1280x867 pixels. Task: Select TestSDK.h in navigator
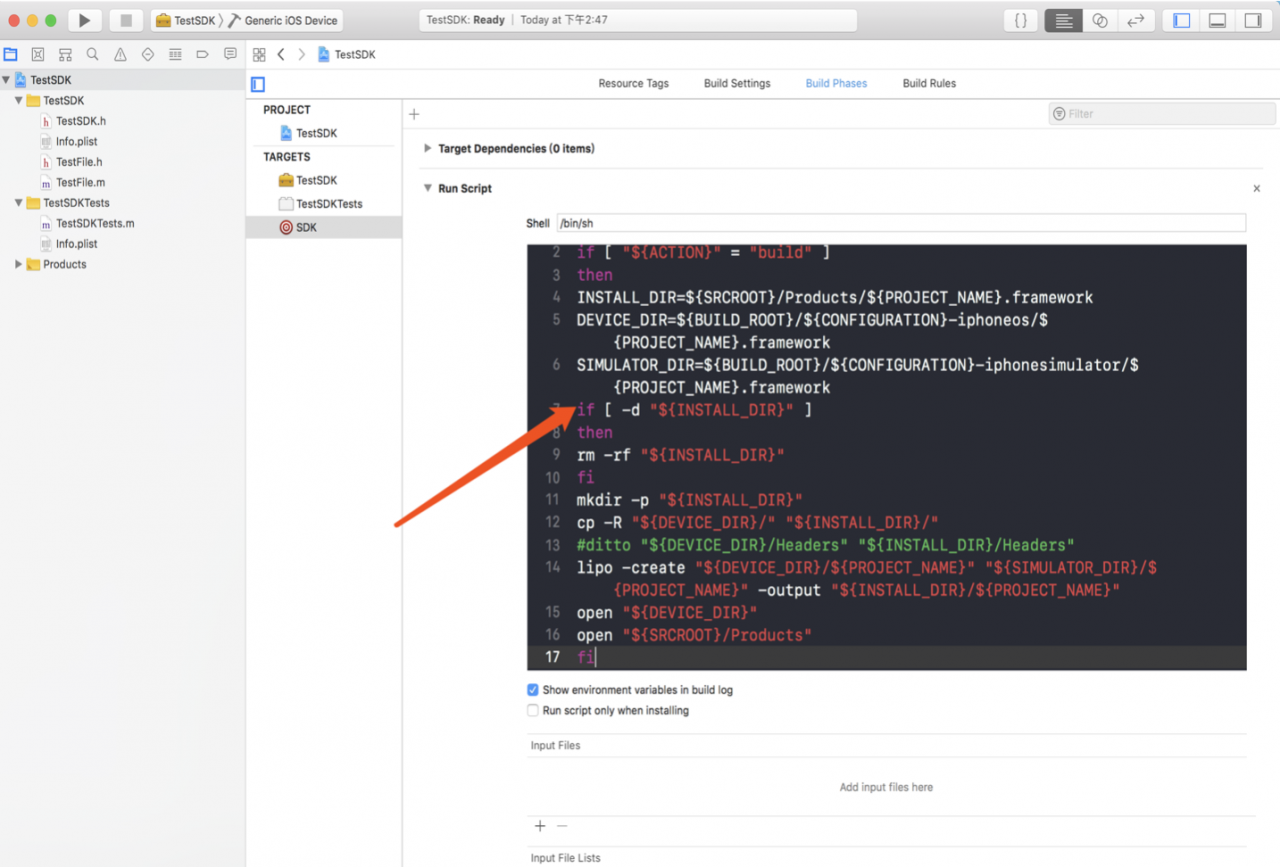[81, 121]
